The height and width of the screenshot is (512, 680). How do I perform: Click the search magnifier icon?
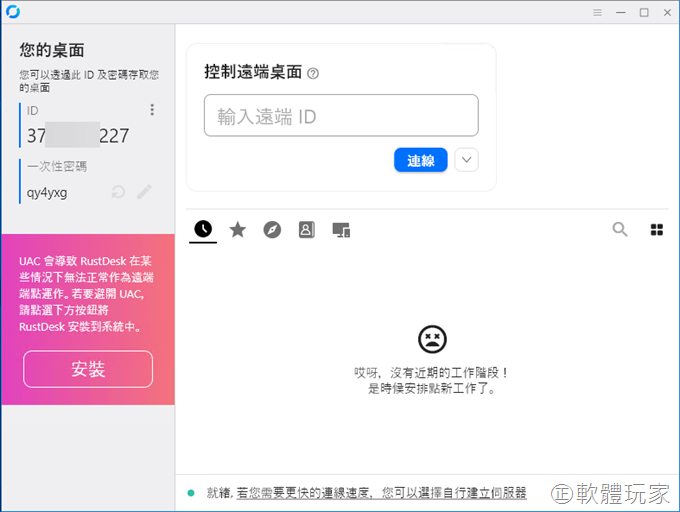coord(620,230)
